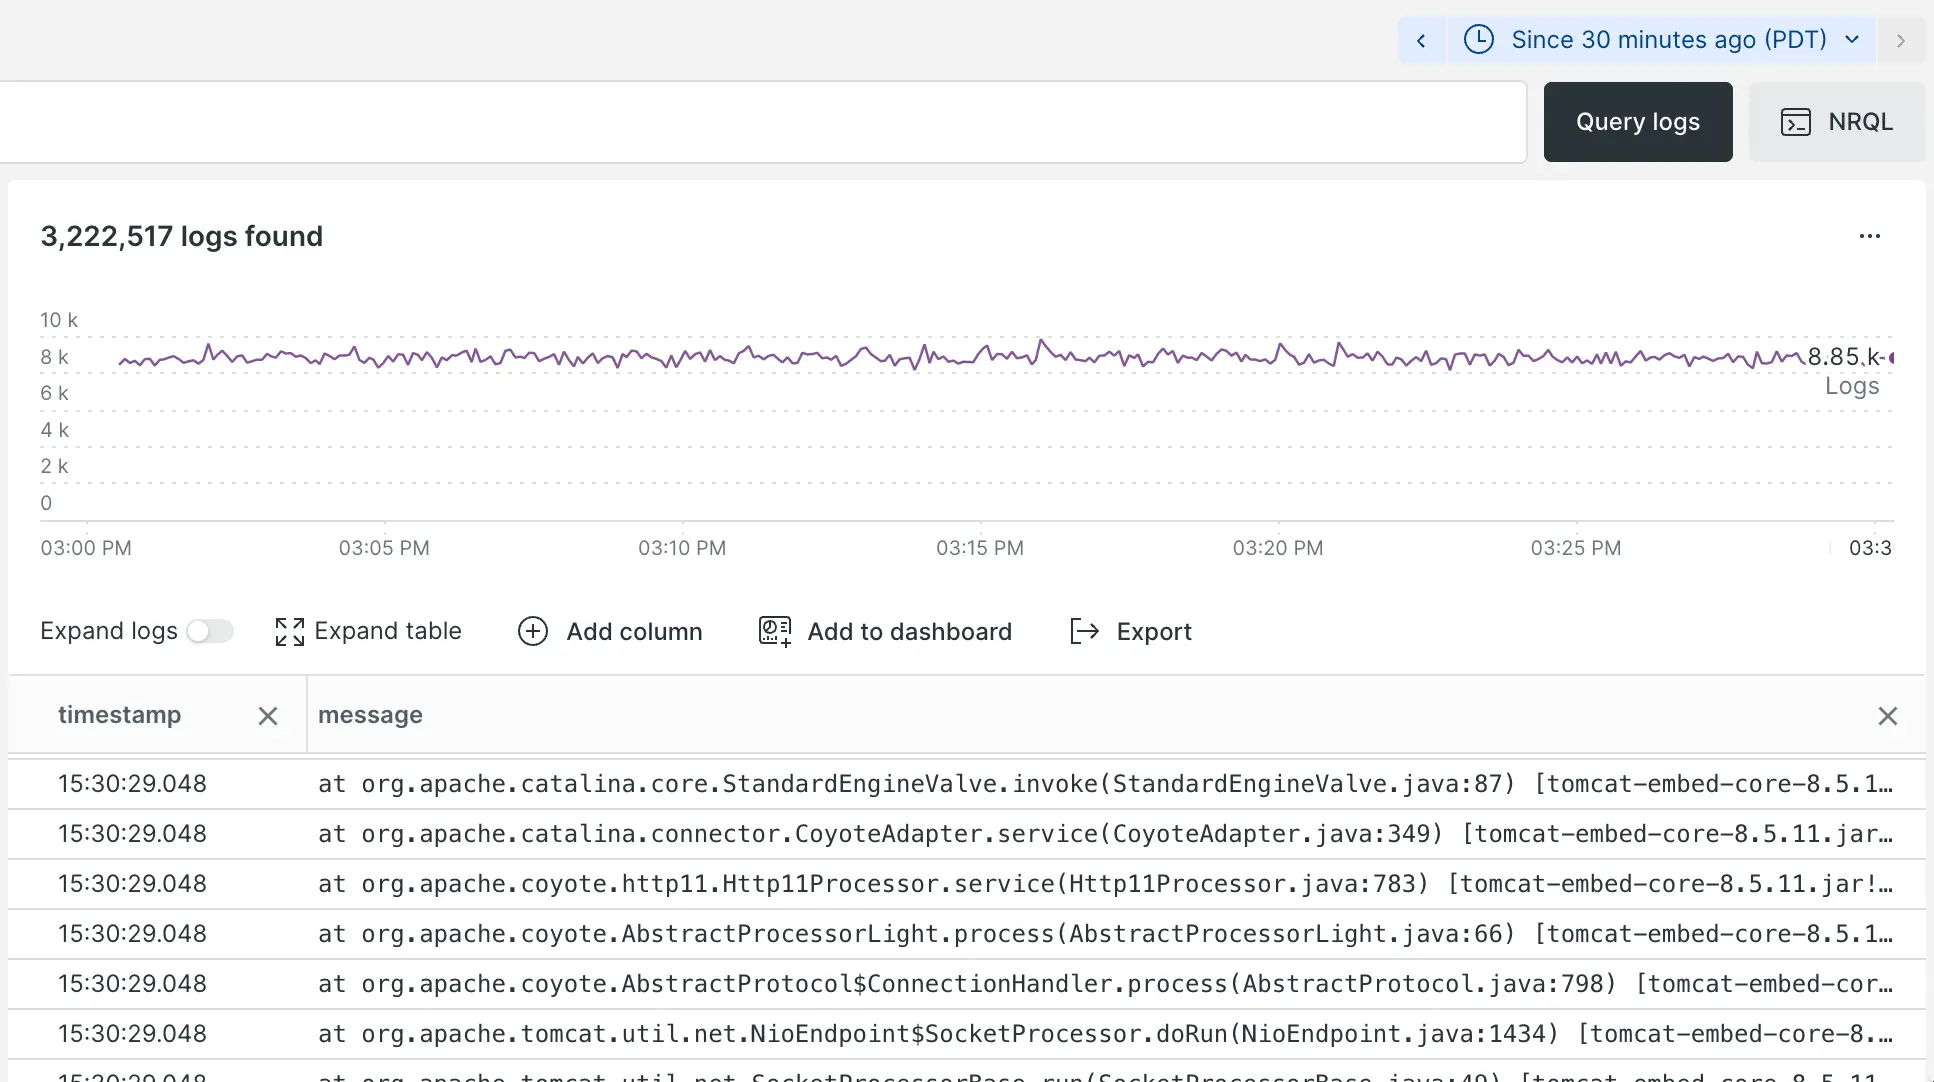Remove the message column with its X icon

(x=1888, y=715)
